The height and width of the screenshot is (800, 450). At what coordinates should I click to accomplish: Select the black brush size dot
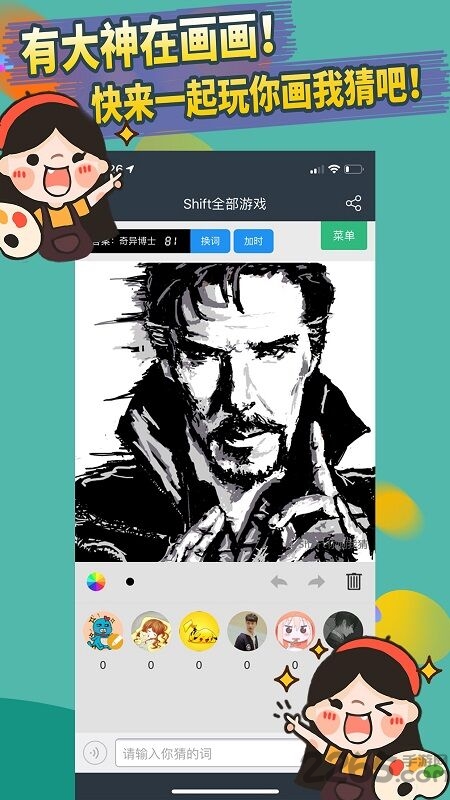[x=130, y=582]
